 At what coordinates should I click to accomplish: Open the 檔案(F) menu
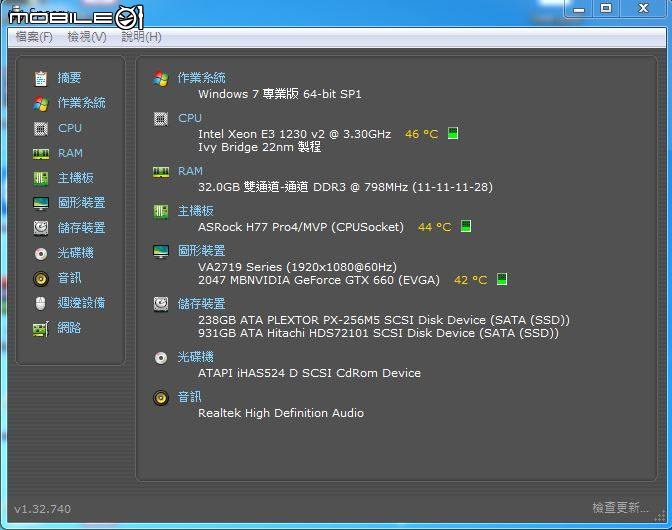pos(34,37)
